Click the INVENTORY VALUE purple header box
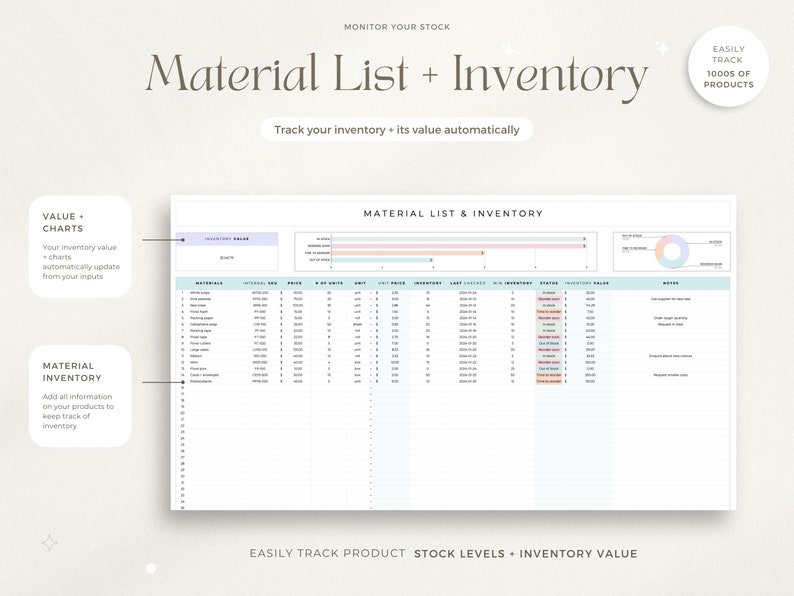The image size is (794, 596). 227,239
